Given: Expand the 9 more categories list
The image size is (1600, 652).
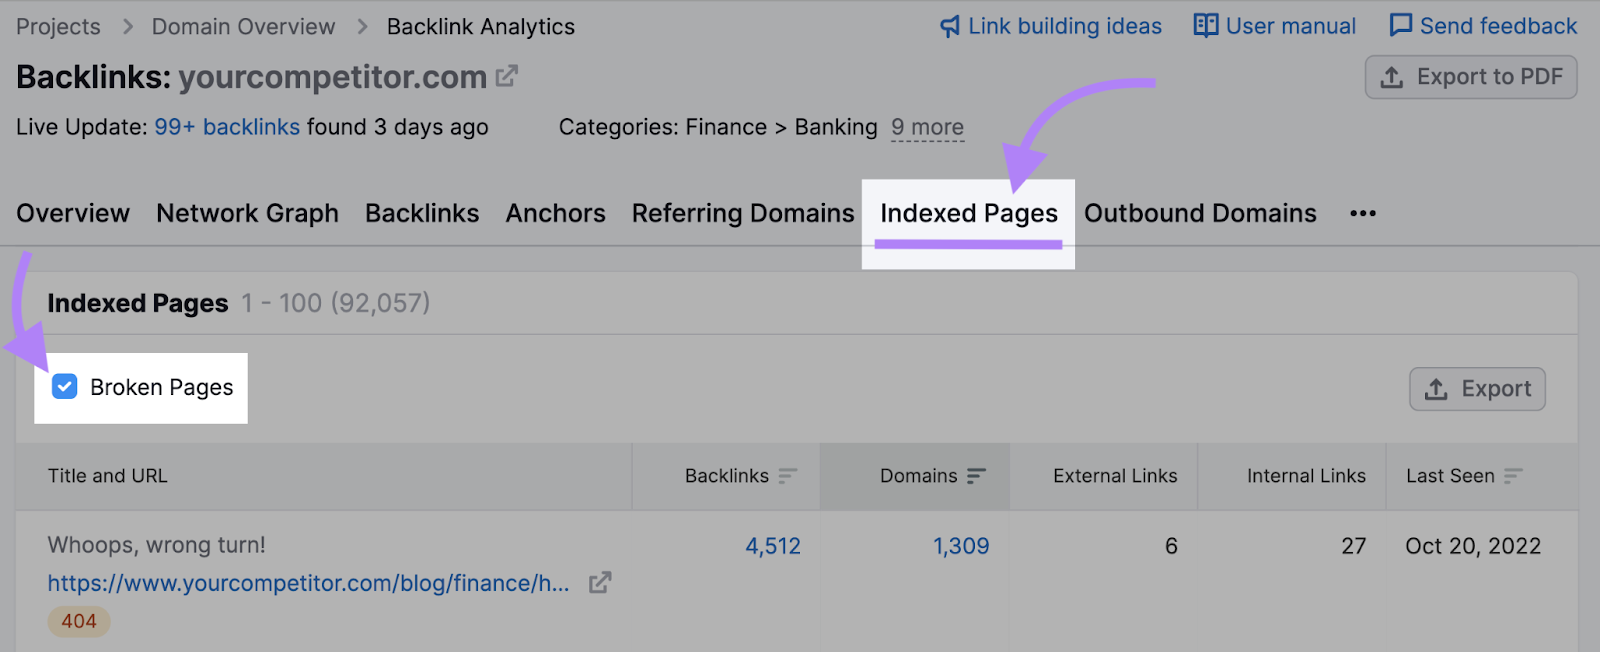Looking at the screenshot, I should [927, 127].
